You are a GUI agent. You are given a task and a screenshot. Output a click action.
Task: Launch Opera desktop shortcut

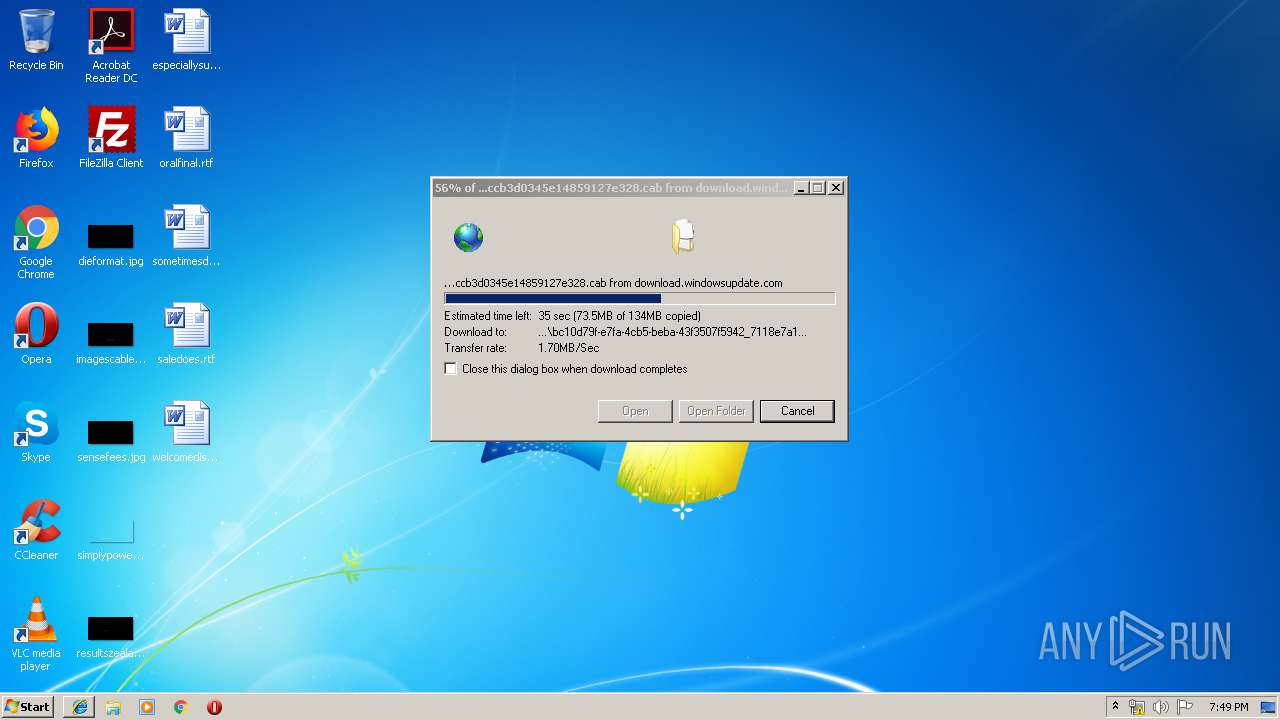tap(36, 334)
